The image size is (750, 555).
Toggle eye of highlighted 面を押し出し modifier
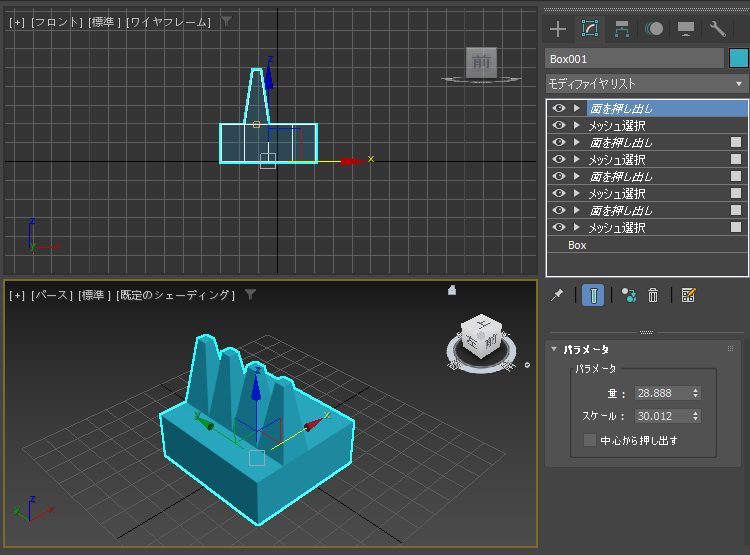coord(559,108)
